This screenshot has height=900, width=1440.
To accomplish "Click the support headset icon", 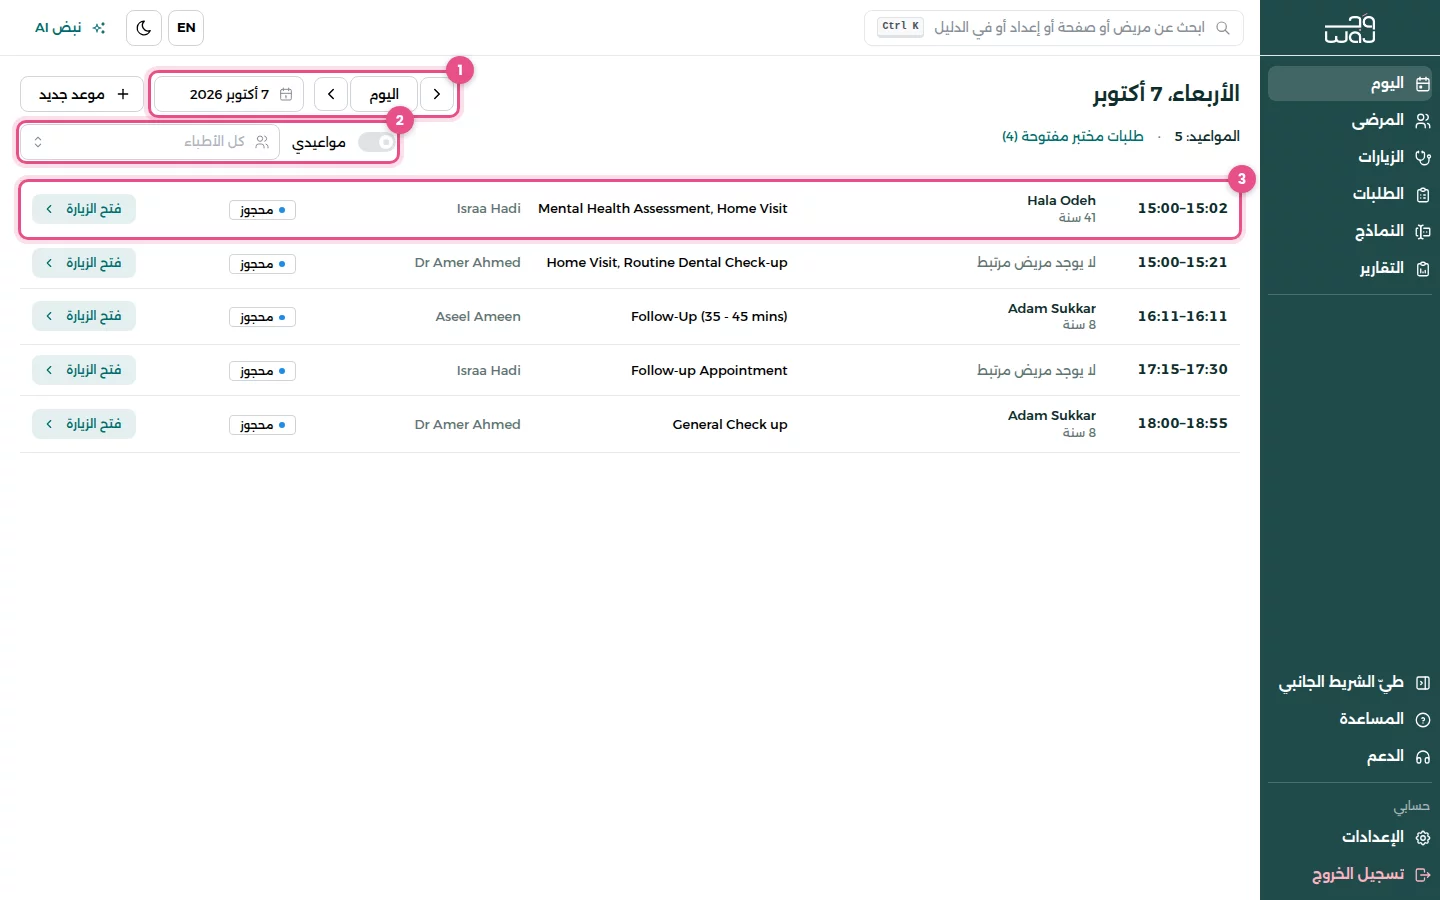I will pyautogui.click(x=1423, y=756).
